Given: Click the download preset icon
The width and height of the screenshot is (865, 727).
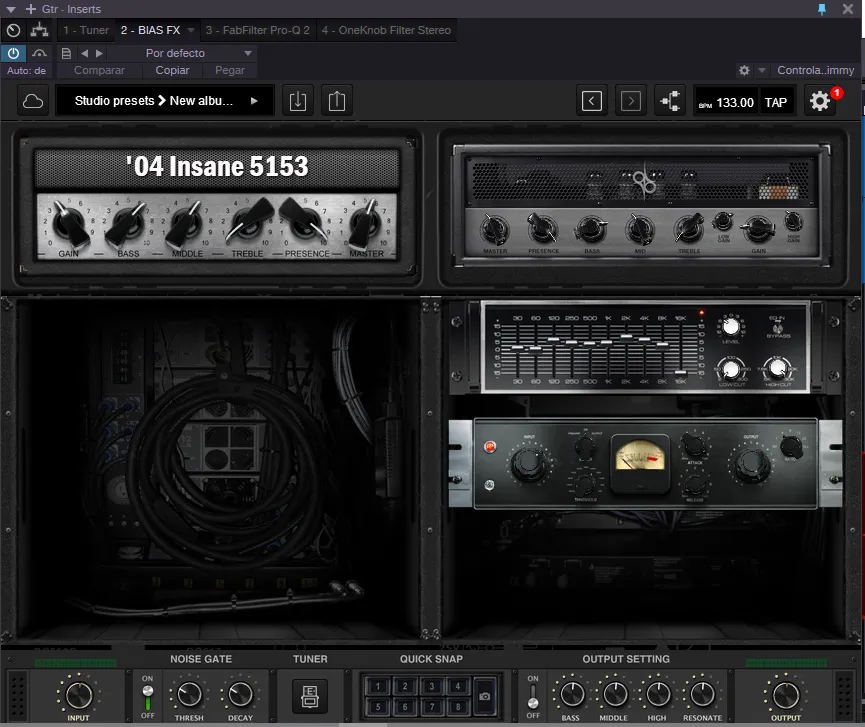Looking at the screenshot, I should tap(298, 101).
